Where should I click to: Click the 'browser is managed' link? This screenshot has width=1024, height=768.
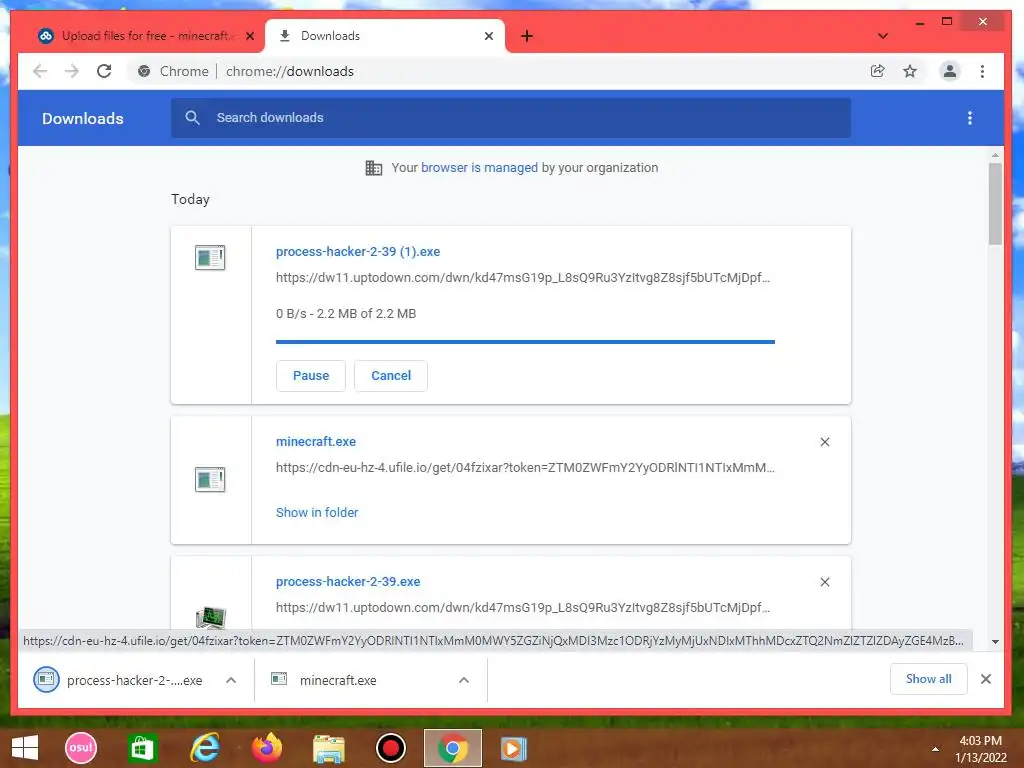tap(479, 167)
